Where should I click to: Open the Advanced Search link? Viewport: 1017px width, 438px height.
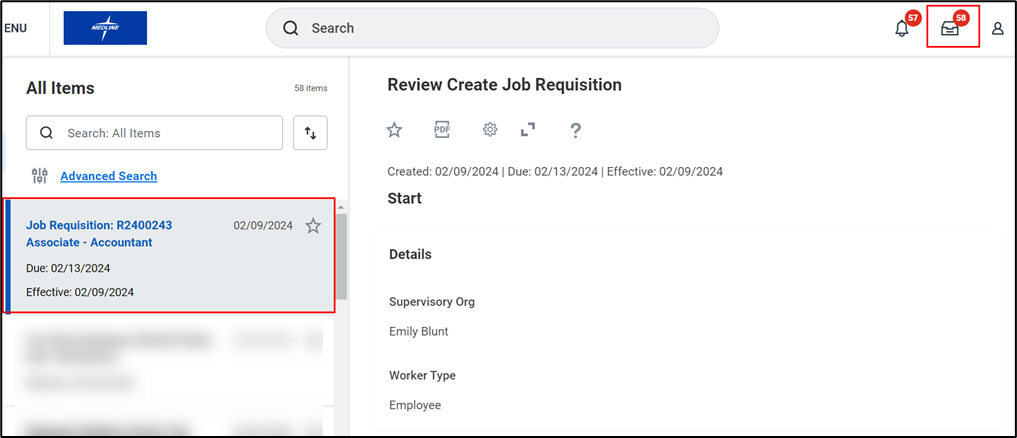[108, 176]
